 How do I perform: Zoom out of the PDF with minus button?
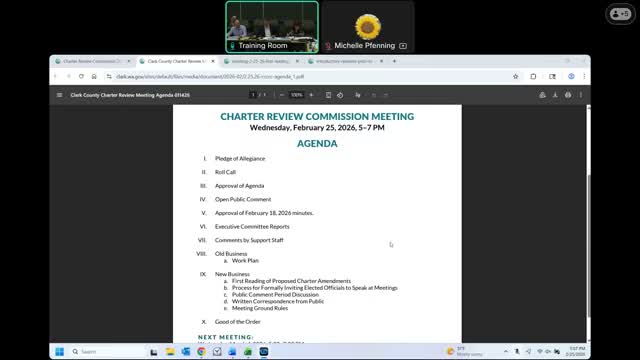click(x=282, y=95)
